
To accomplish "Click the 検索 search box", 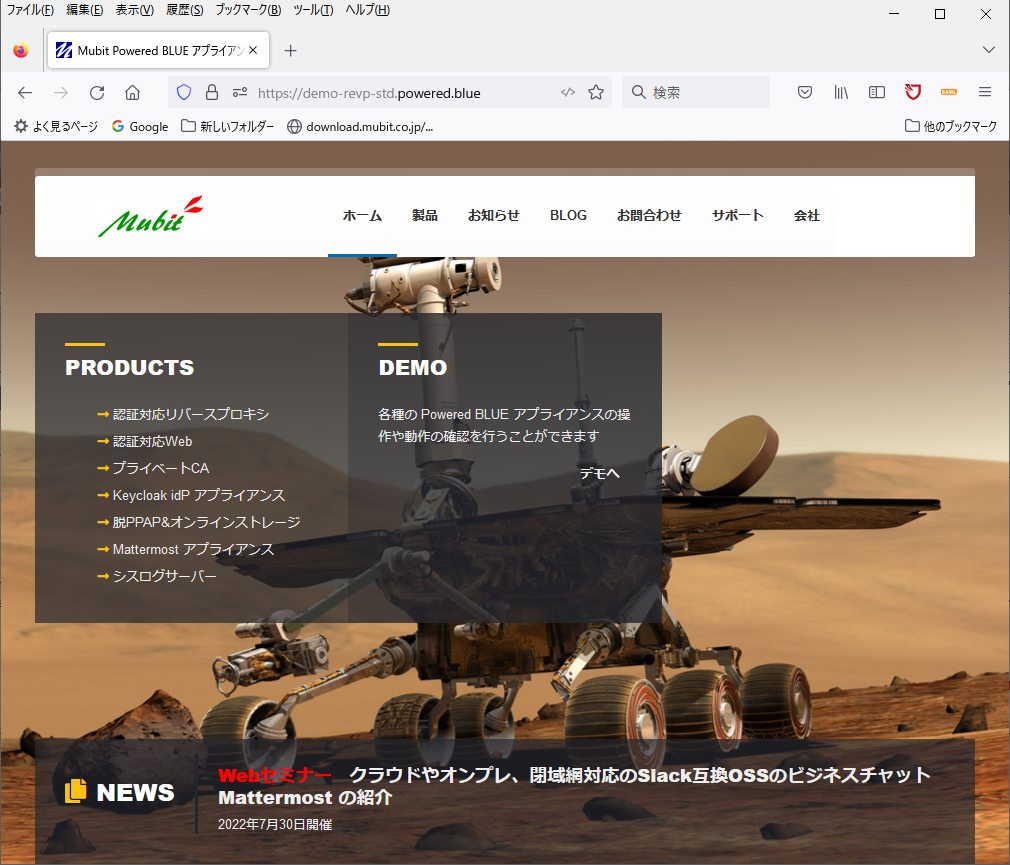I will pyautogui.click(x=696, y=92).
